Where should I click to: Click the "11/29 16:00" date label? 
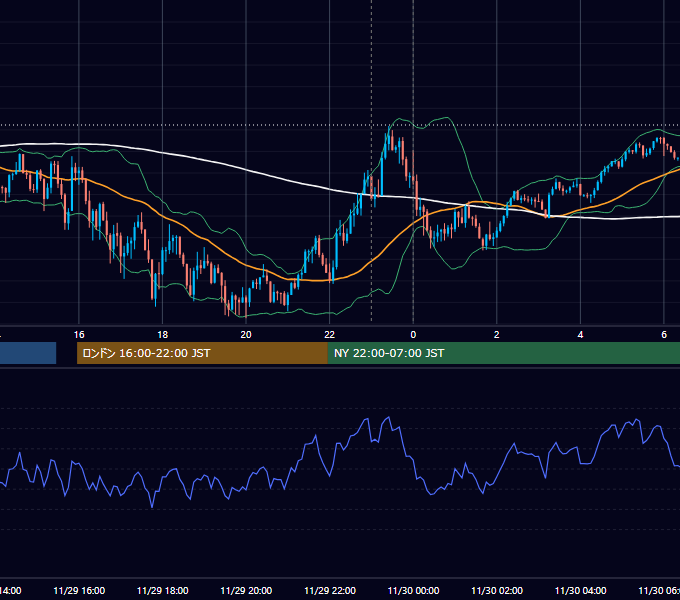coord(79,590)
